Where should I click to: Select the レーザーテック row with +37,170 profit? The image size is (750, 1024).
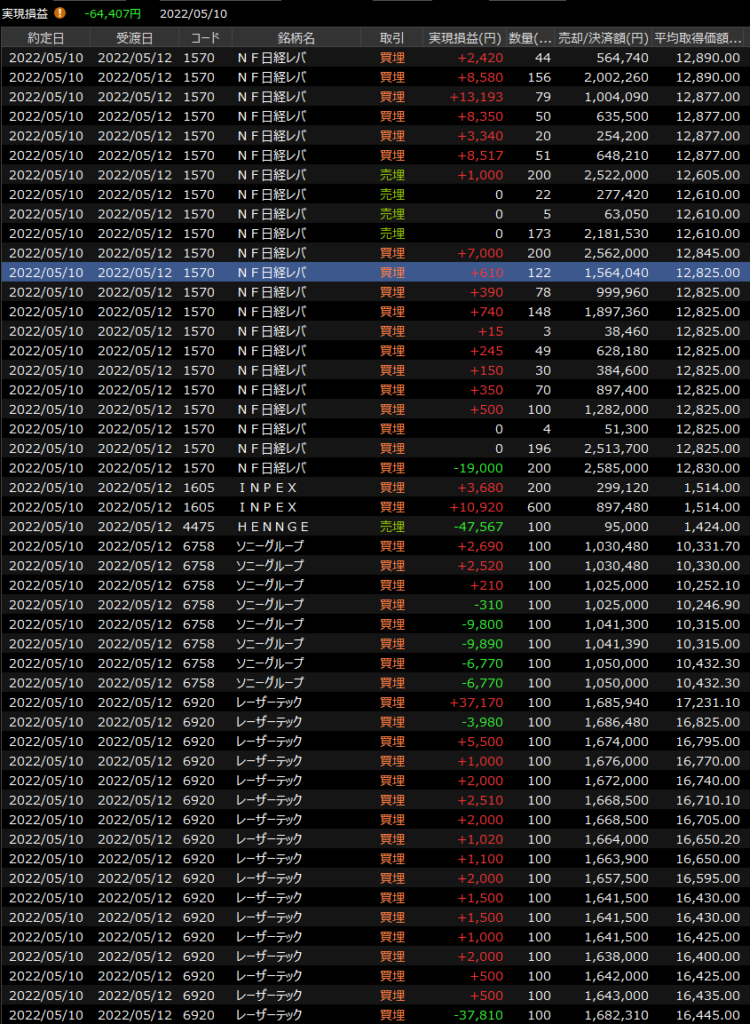coord(375,702)
